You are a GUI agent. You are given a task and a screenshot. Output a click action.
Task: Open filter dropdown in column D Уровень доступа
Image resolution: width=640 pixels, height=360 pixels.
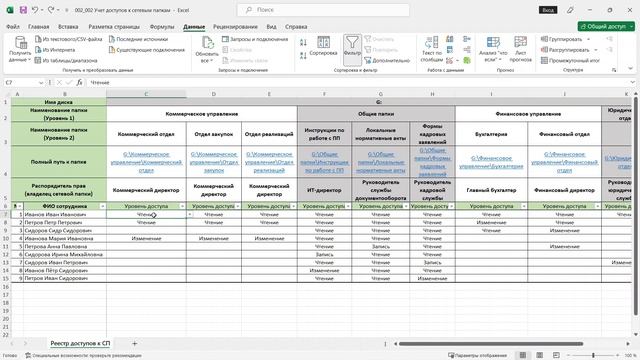pyautogui.click(x=238, y=206)
